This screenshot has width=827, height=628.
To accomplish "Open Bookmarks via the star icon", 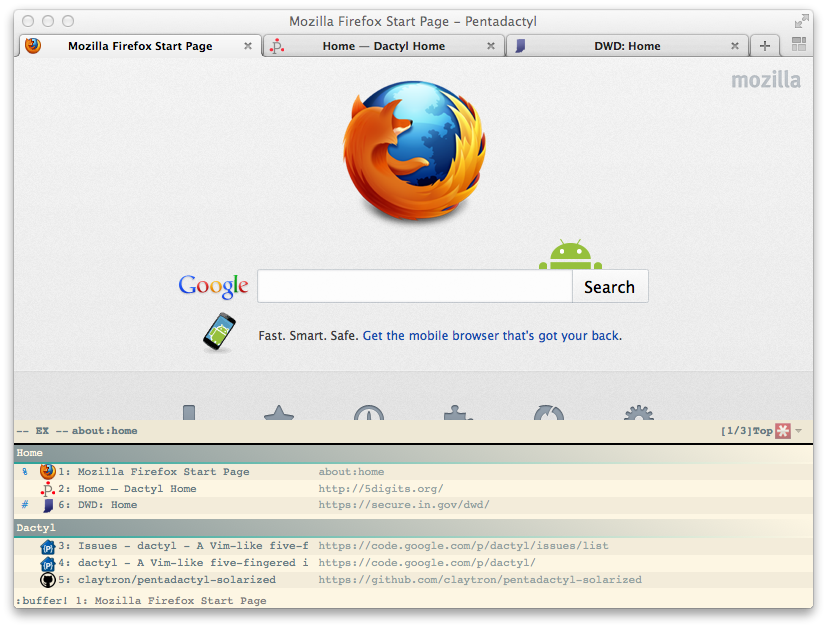I will 278,412.
